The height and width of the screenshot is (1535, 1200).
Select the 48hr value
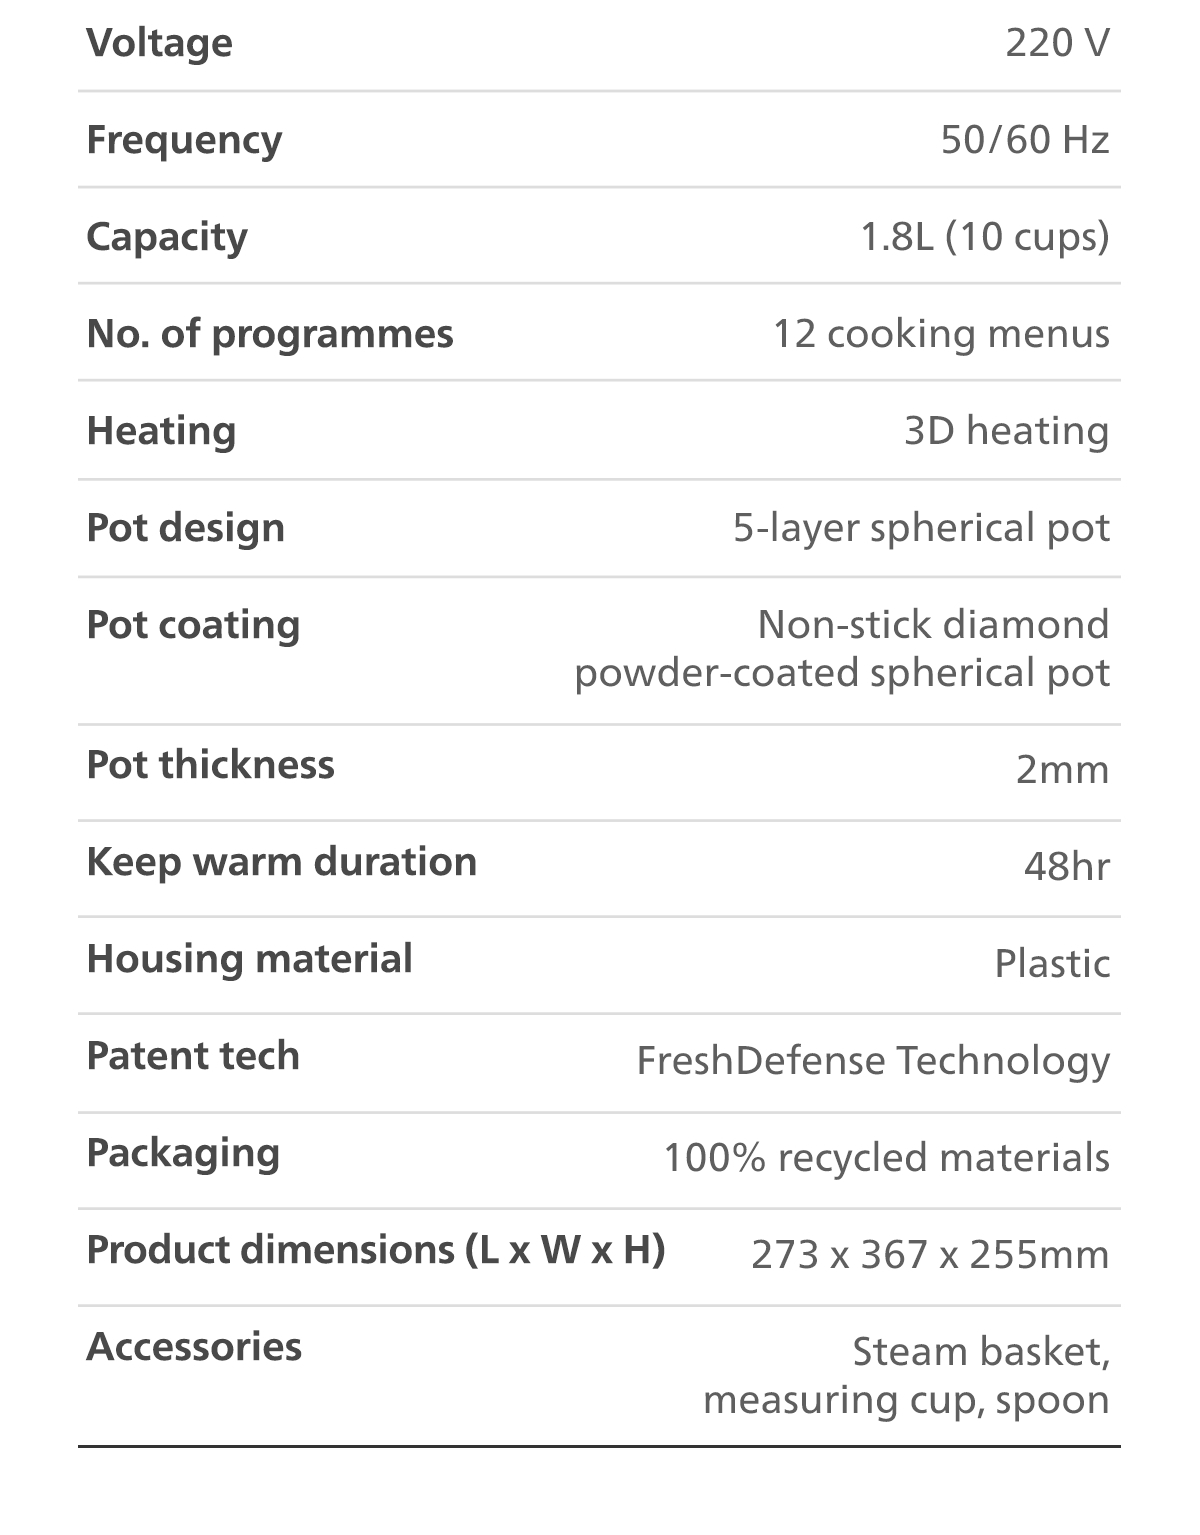(x=1066, y=866)
